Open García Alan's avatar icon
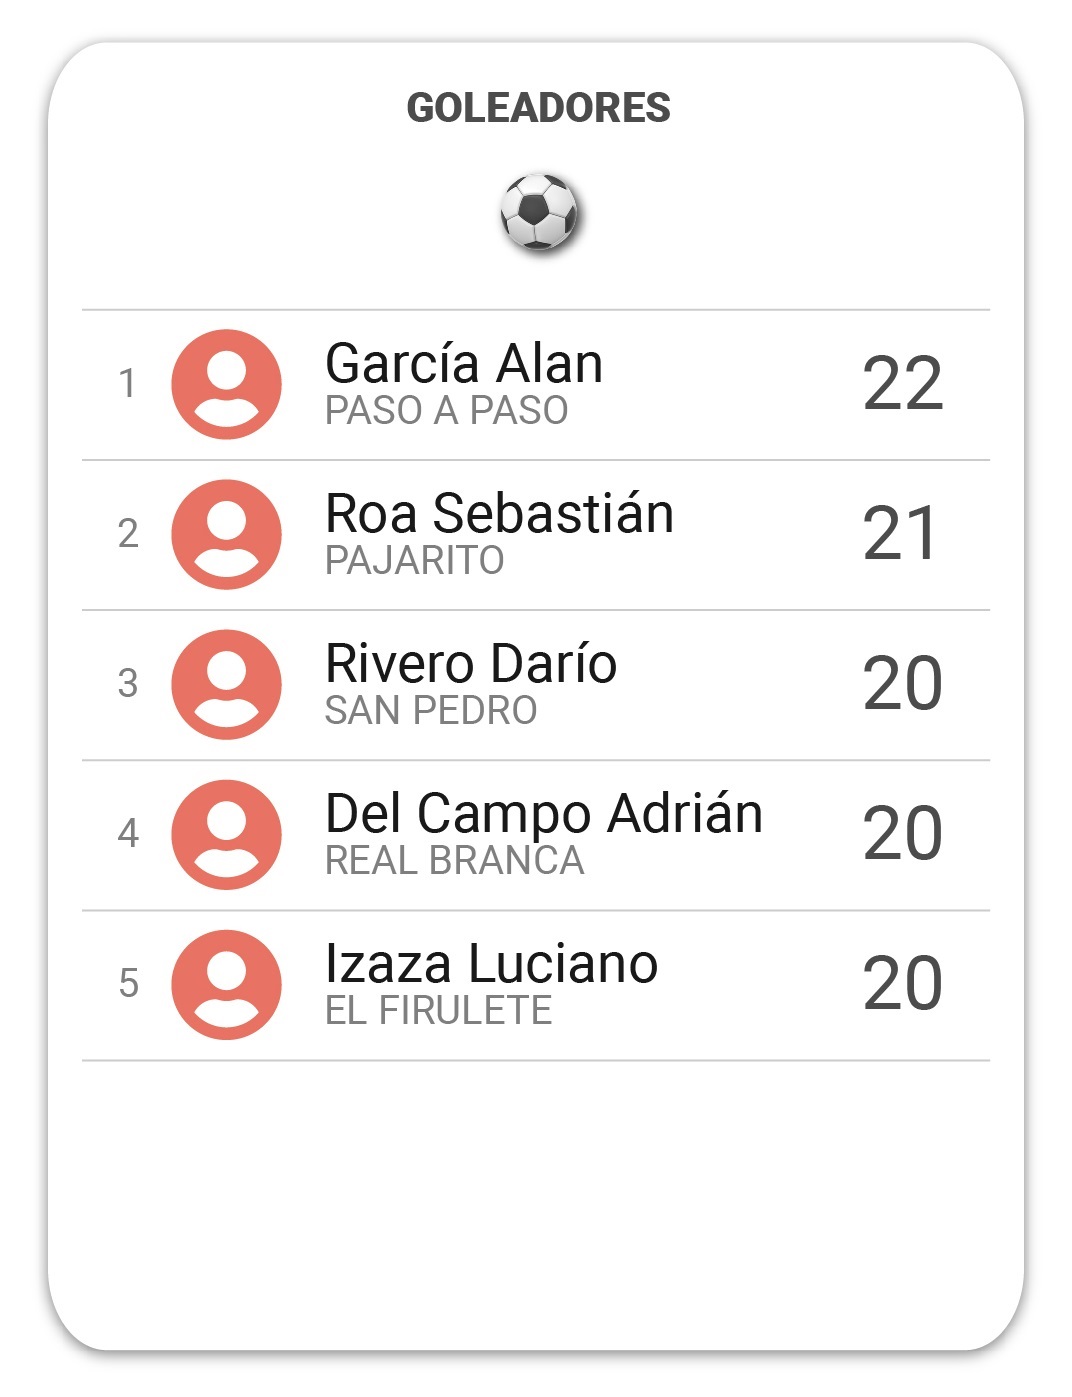 pyautogui.click(x=226, y=384)
